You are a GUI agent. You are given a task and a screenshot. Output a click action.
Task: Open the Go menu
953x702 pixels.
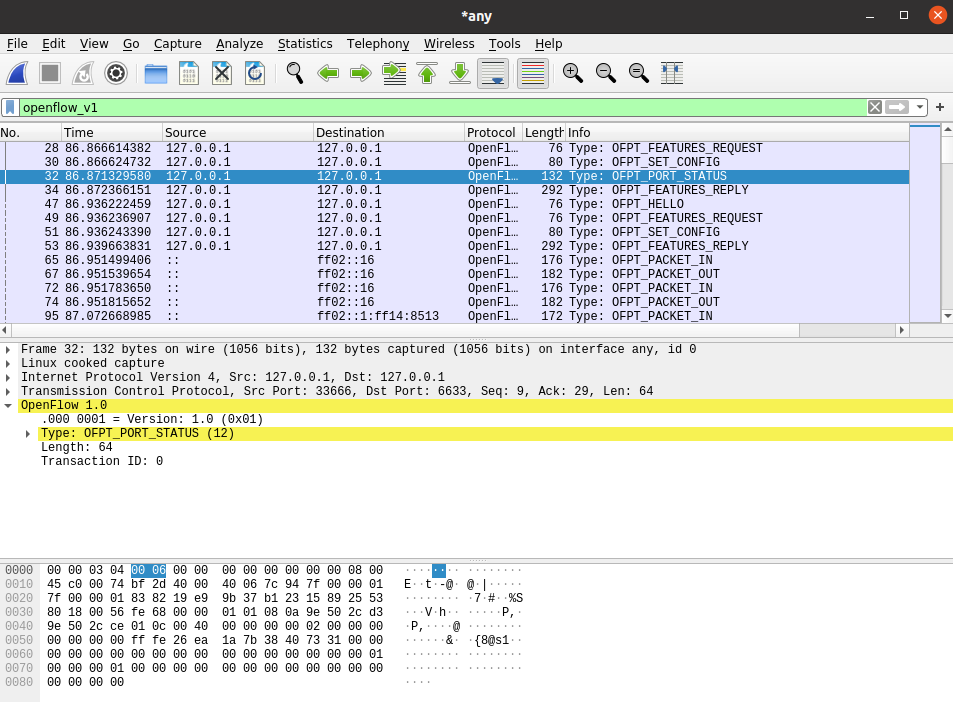(131, 44)
